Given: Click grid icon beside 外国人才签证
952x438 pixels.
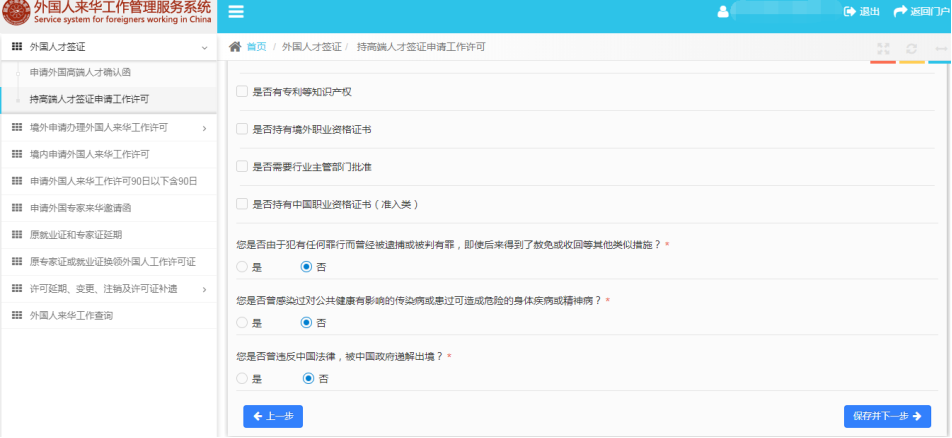Looking at the screenshot, I should pyautogui.click(x=17, y=47).
